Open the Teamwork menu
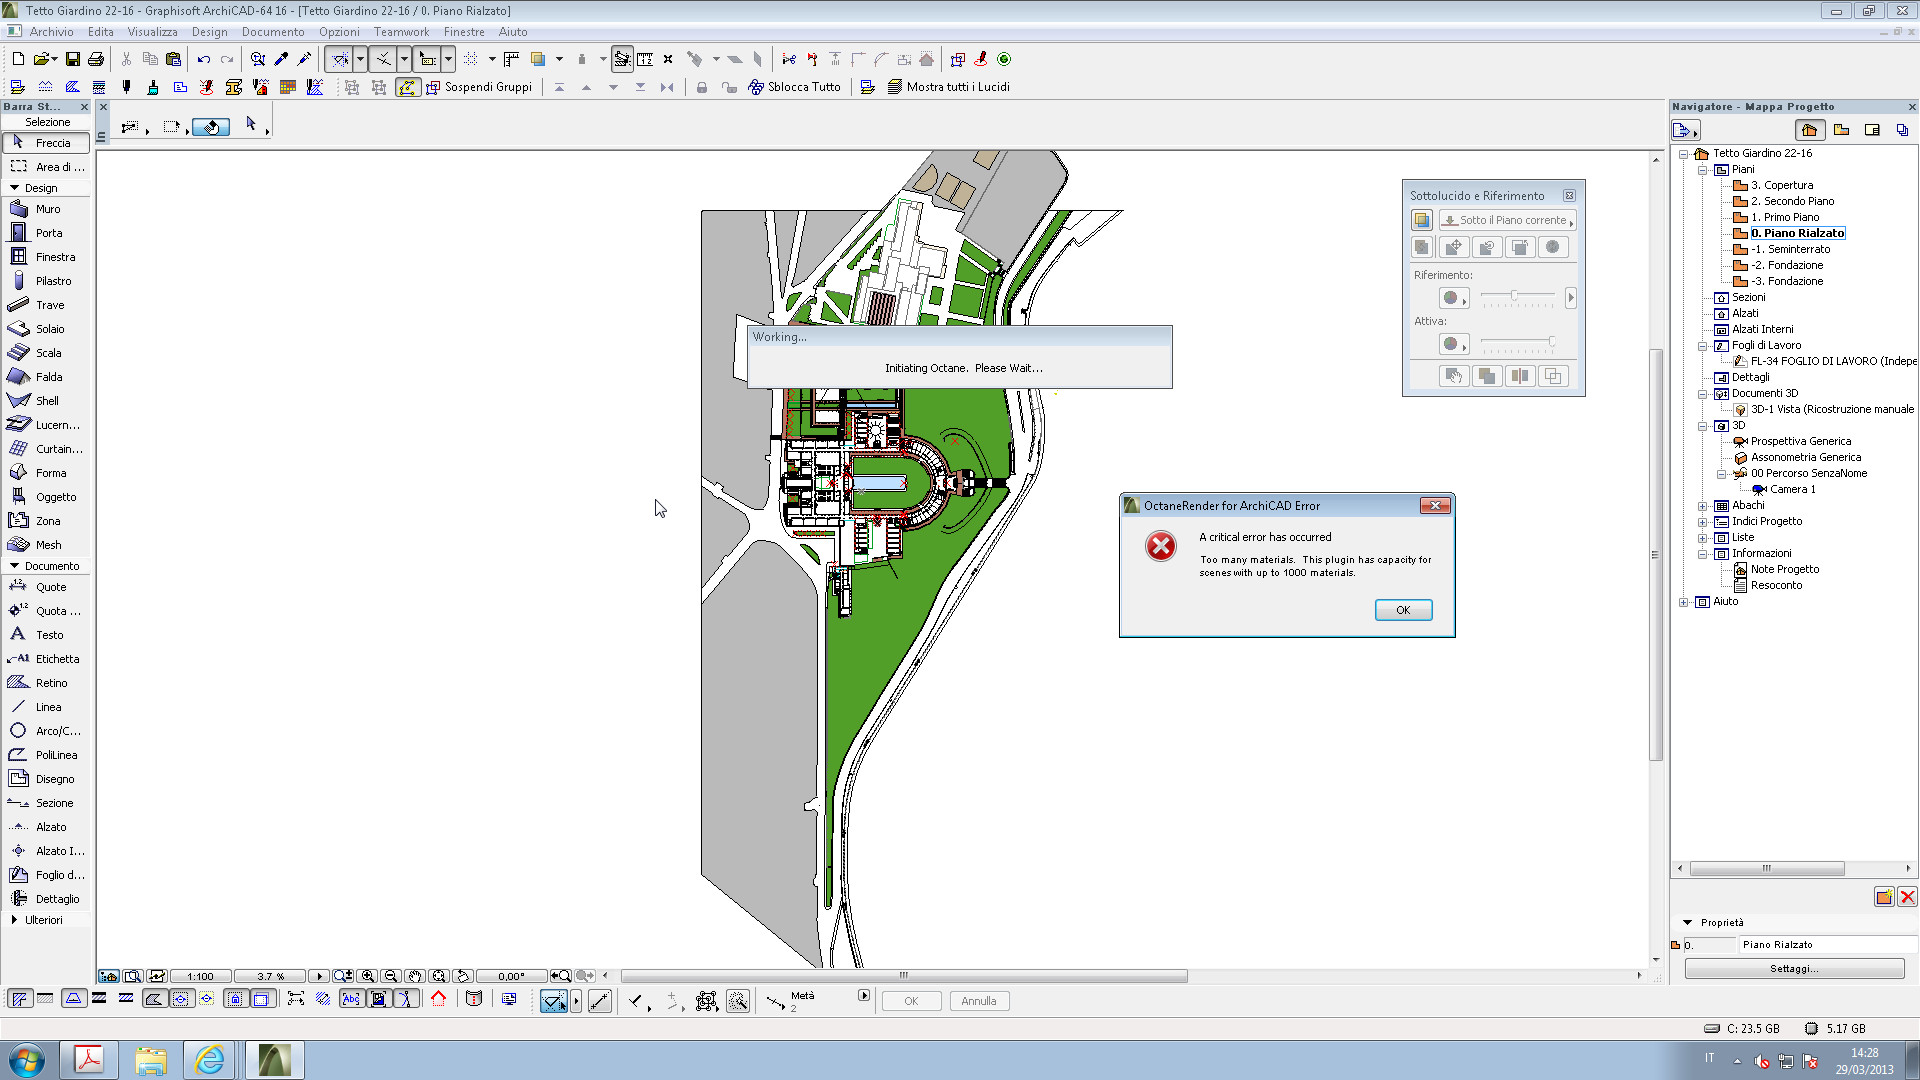Screen dimensions: 1920x1080 (x=401, y=32)
